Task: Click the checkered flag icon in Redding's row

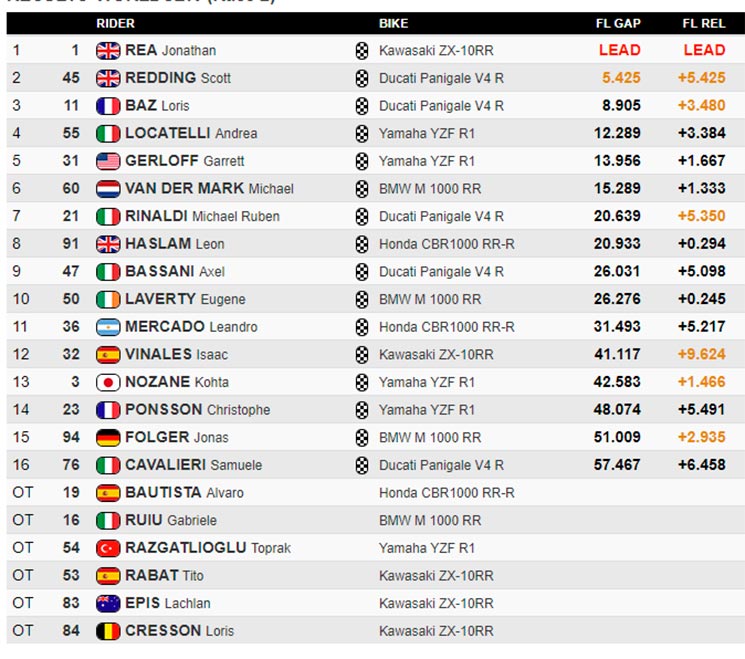Action: coord(362,78)
